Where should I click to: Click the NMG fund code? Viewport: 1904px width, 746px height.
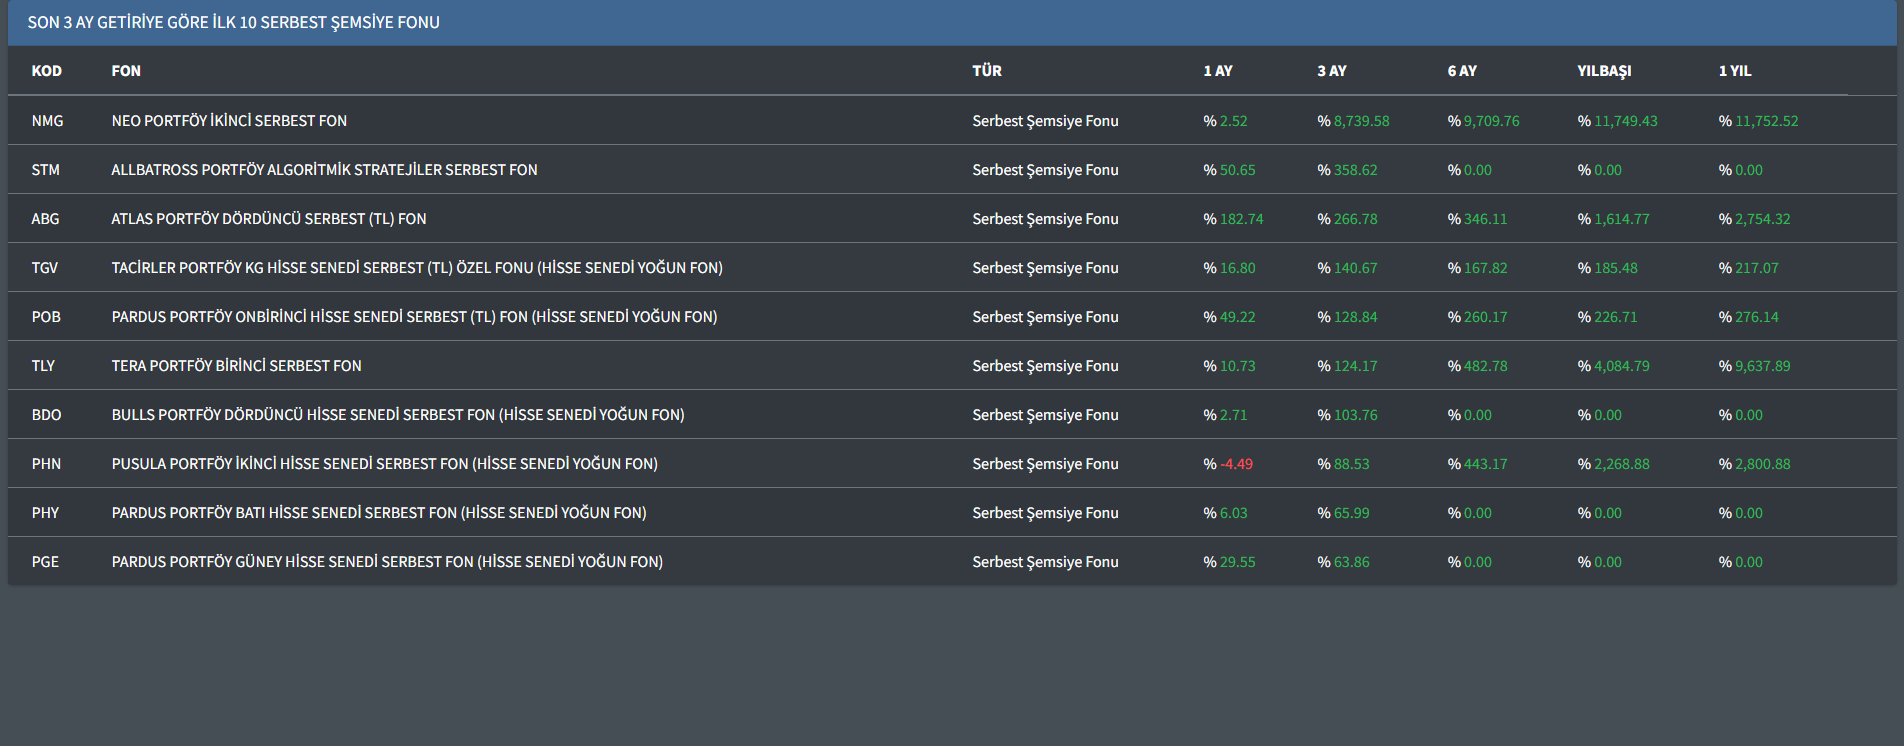point(47,121)
